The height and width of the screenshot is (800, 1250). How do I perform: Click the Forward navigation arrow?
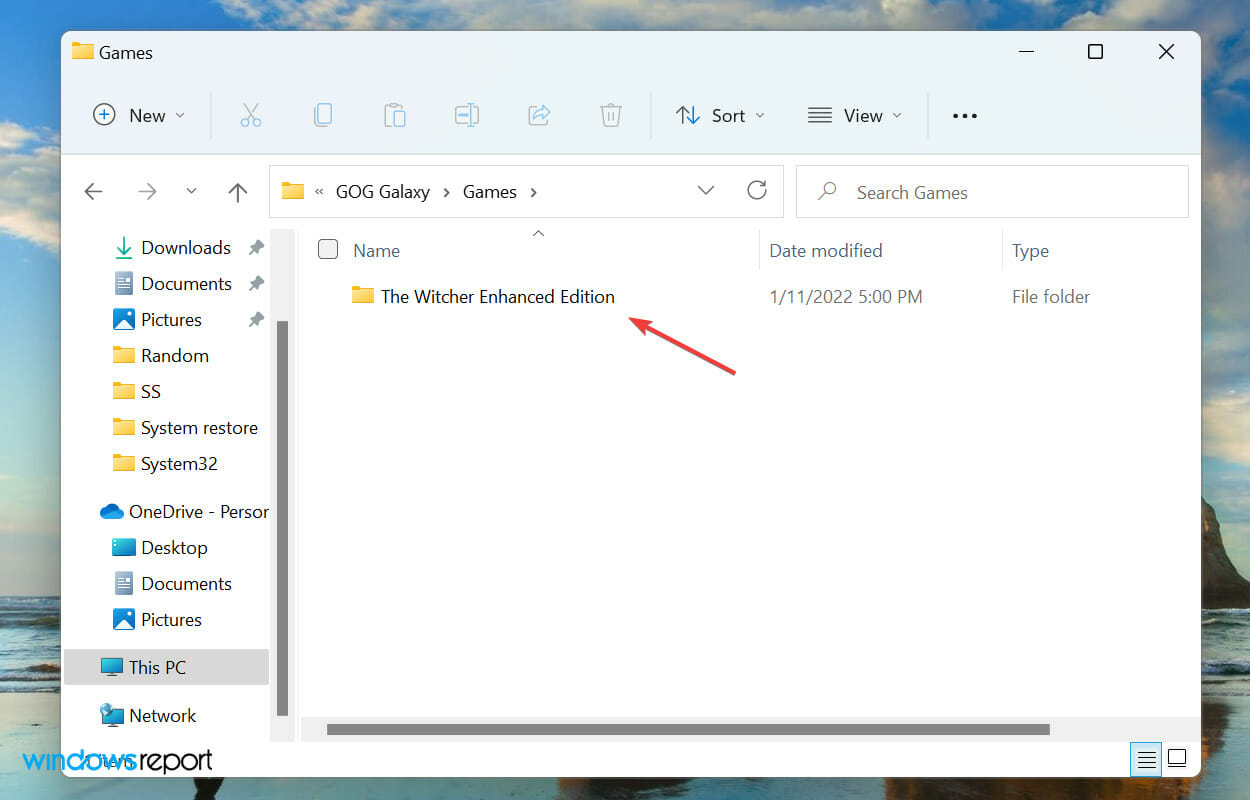(147, 192)
